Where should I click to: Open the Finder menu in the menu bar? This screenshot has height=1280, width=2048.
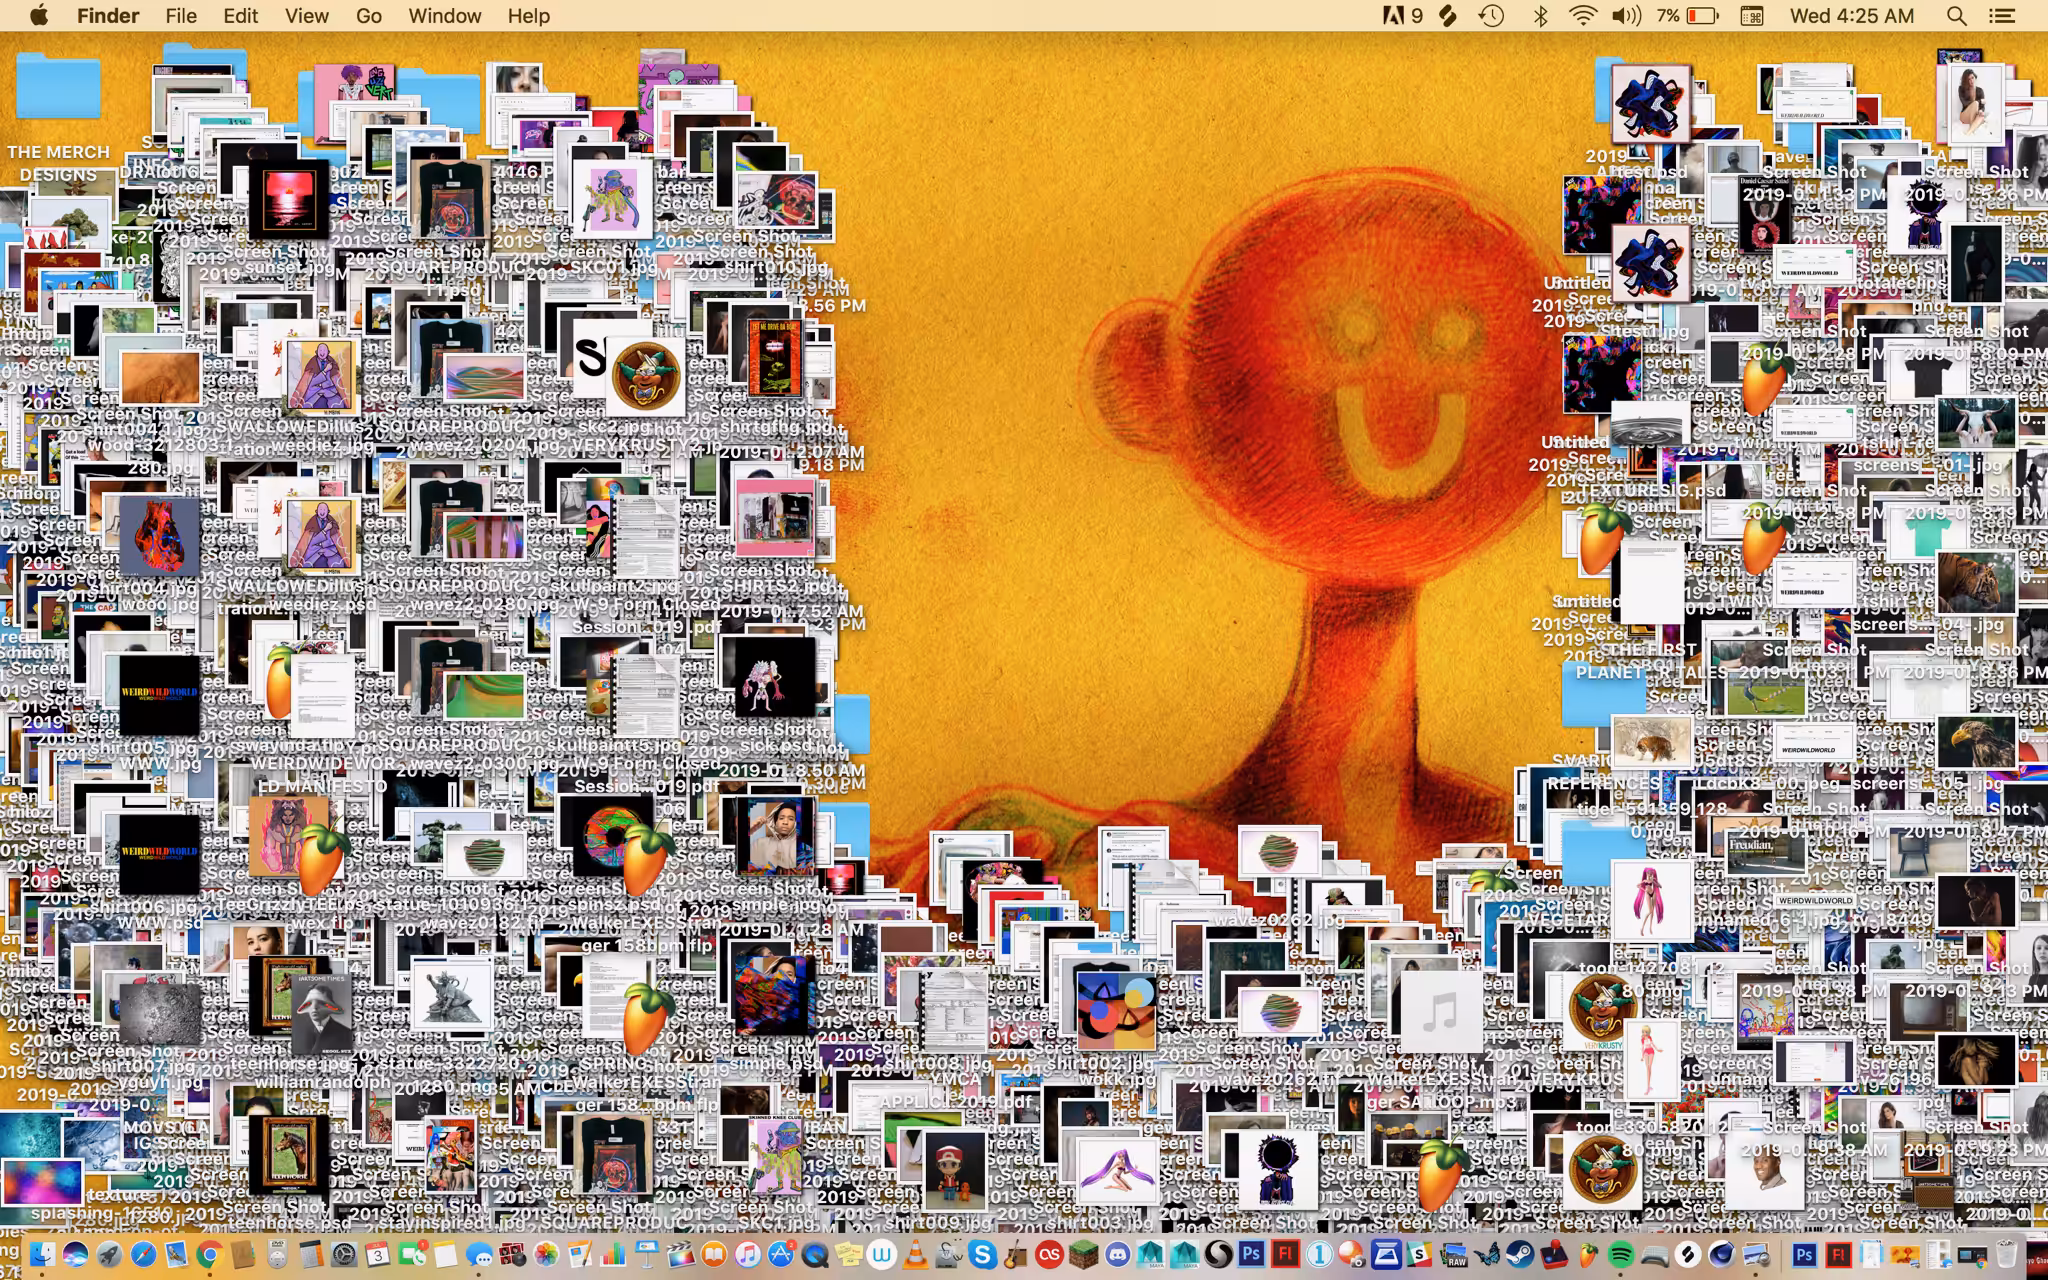pos(108,15)
